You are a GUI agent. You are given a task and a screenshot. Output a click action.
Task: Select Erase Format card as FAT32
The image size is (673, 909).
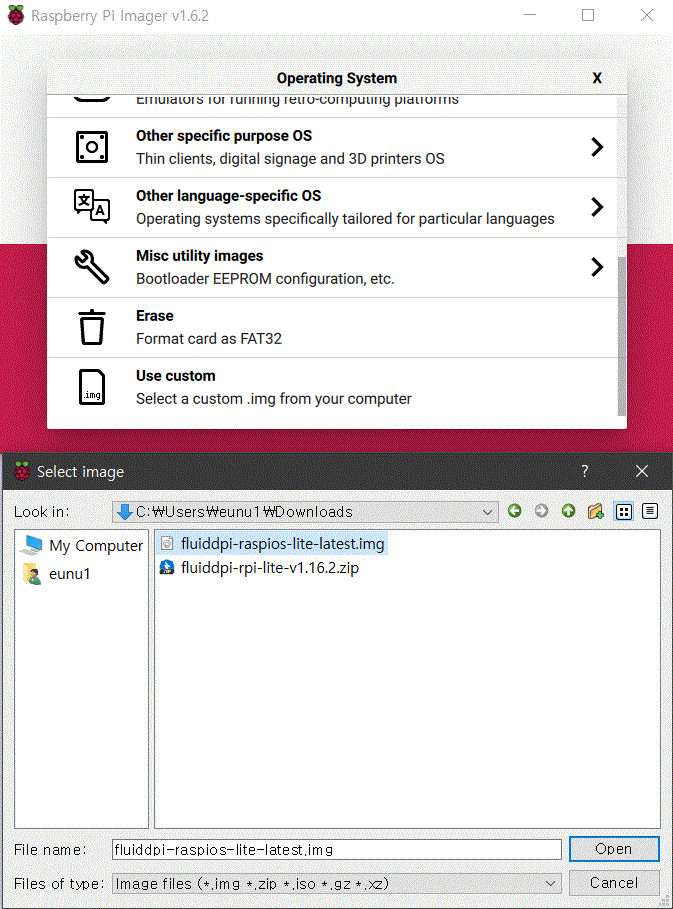[x=332, y=328]
